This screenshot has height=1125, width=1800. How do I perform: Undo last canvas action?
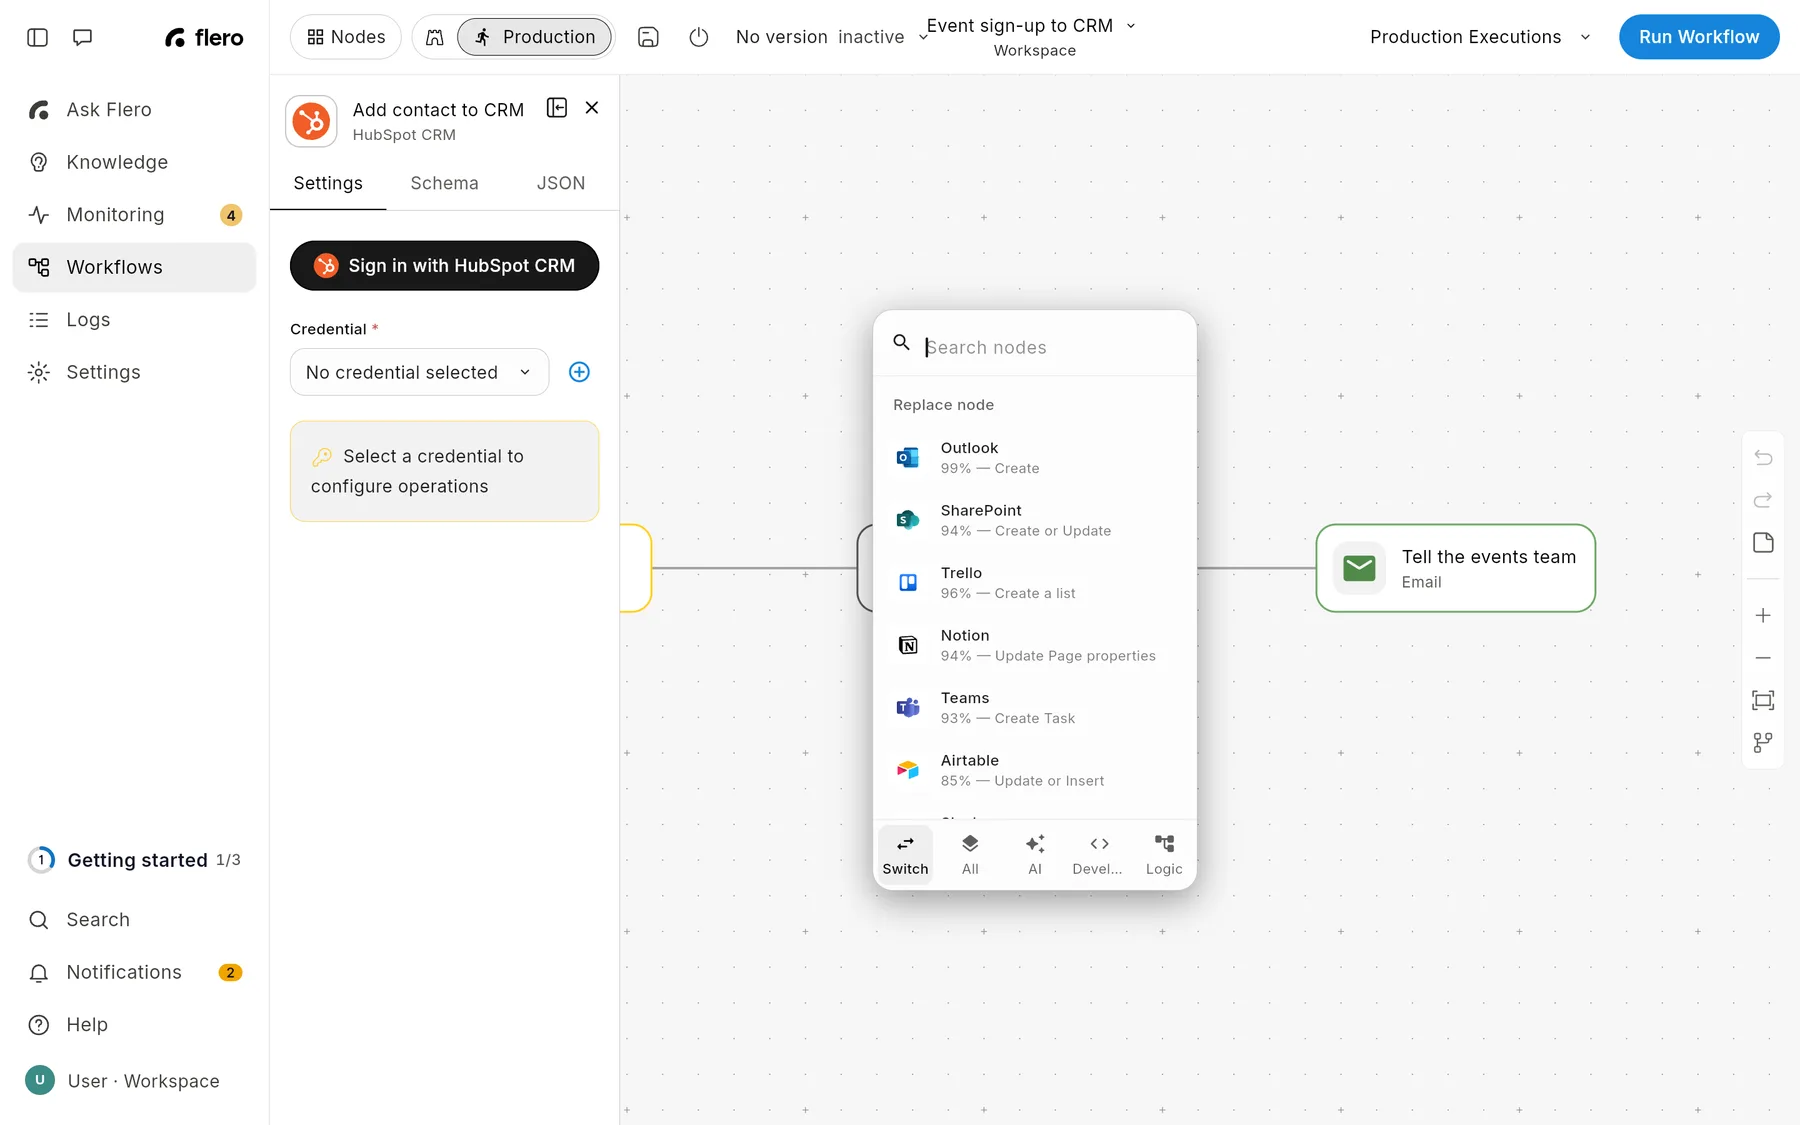pyautogui.click(x=1763, y=458)
